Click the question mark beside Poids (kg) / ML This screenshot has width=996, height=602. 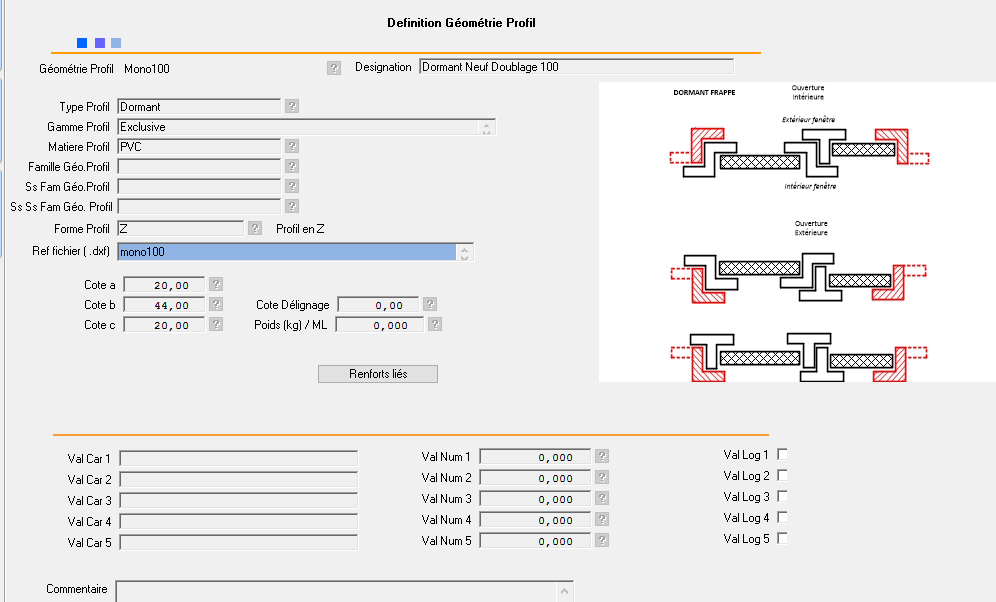click(x=435, y=324)
